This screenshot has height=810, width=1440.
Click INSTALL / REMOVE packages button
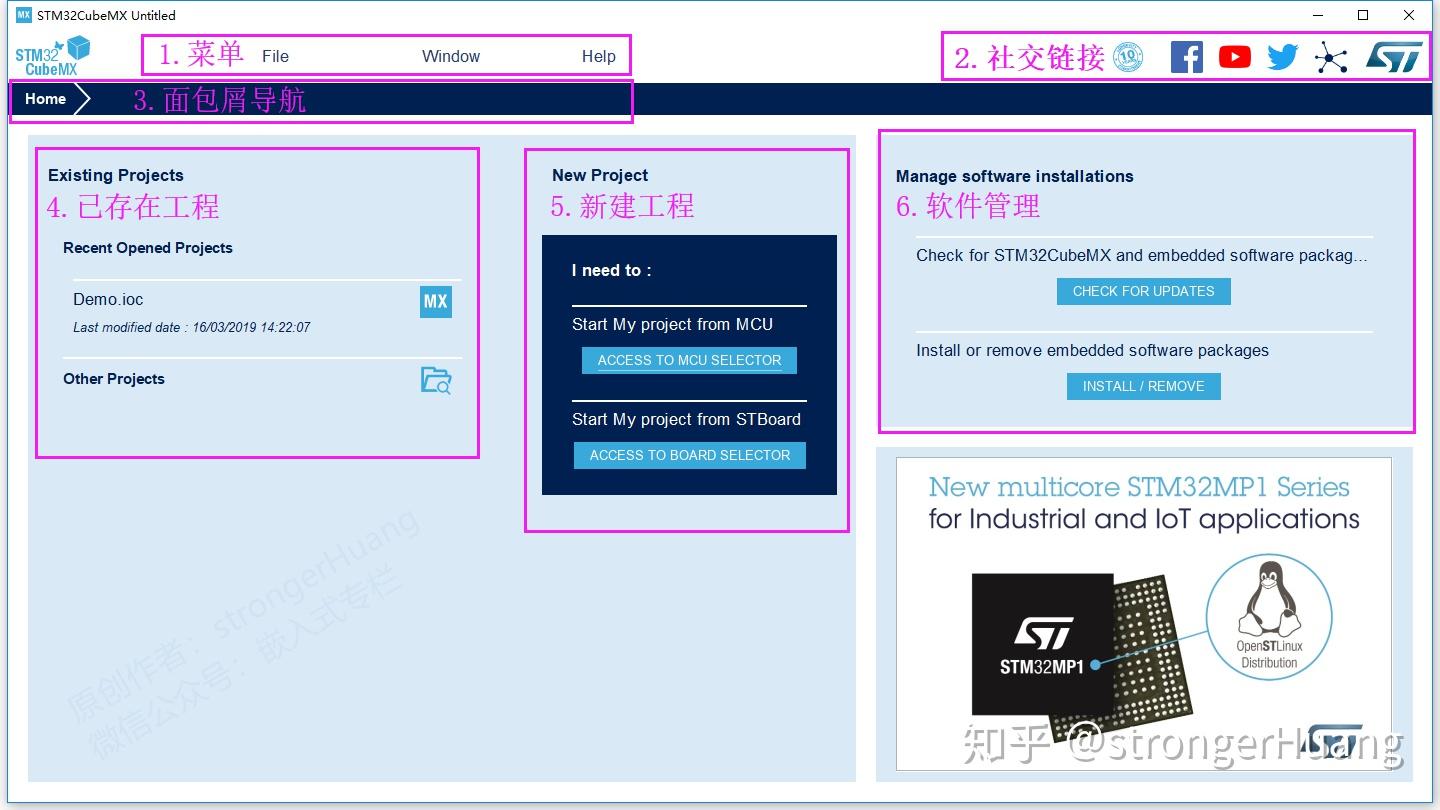[x=1143, y=386]
